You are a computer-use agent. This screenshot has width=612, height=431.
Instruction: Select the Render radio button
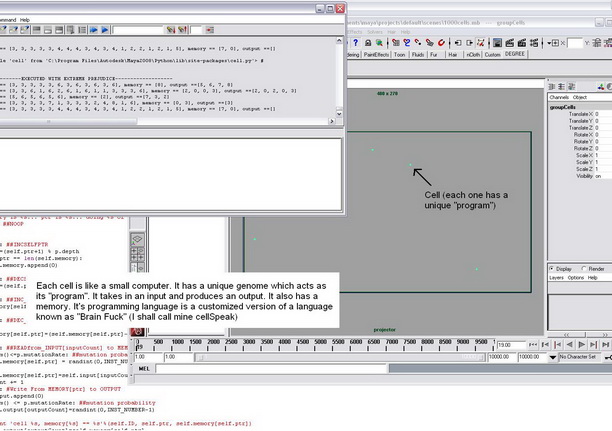584,269
